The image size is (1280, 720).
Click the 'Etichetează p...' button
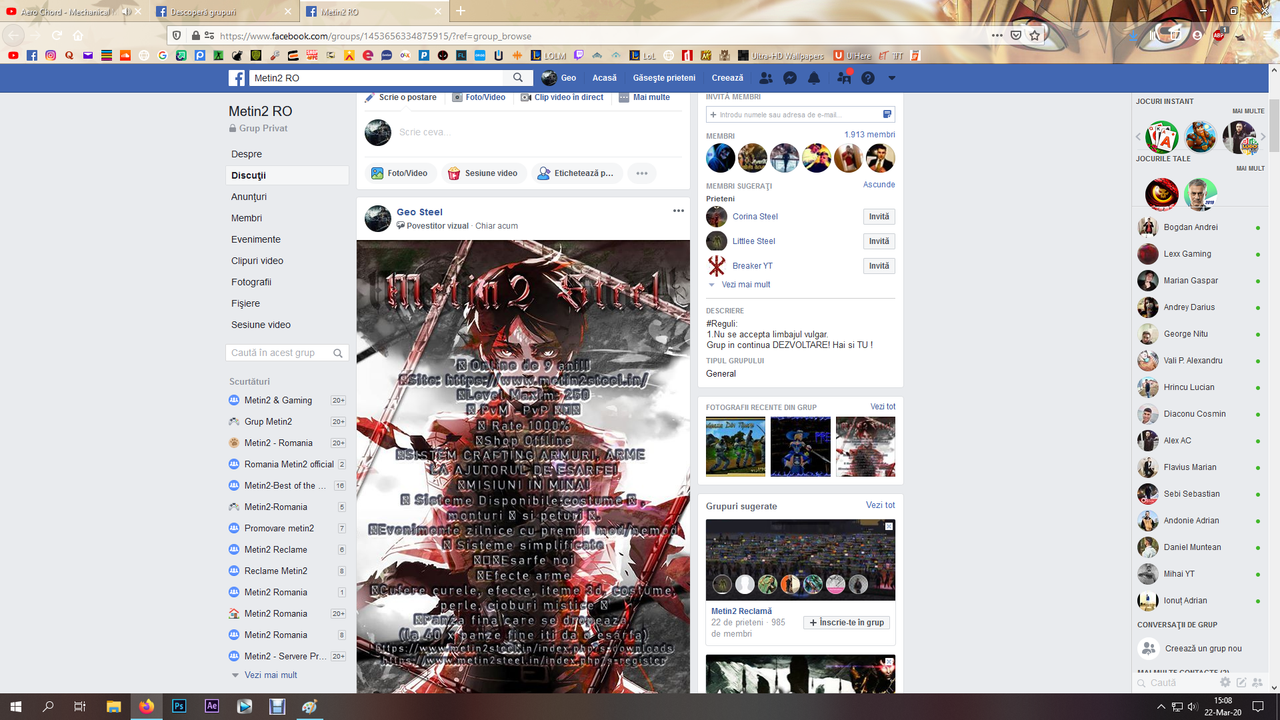point(576,173)
